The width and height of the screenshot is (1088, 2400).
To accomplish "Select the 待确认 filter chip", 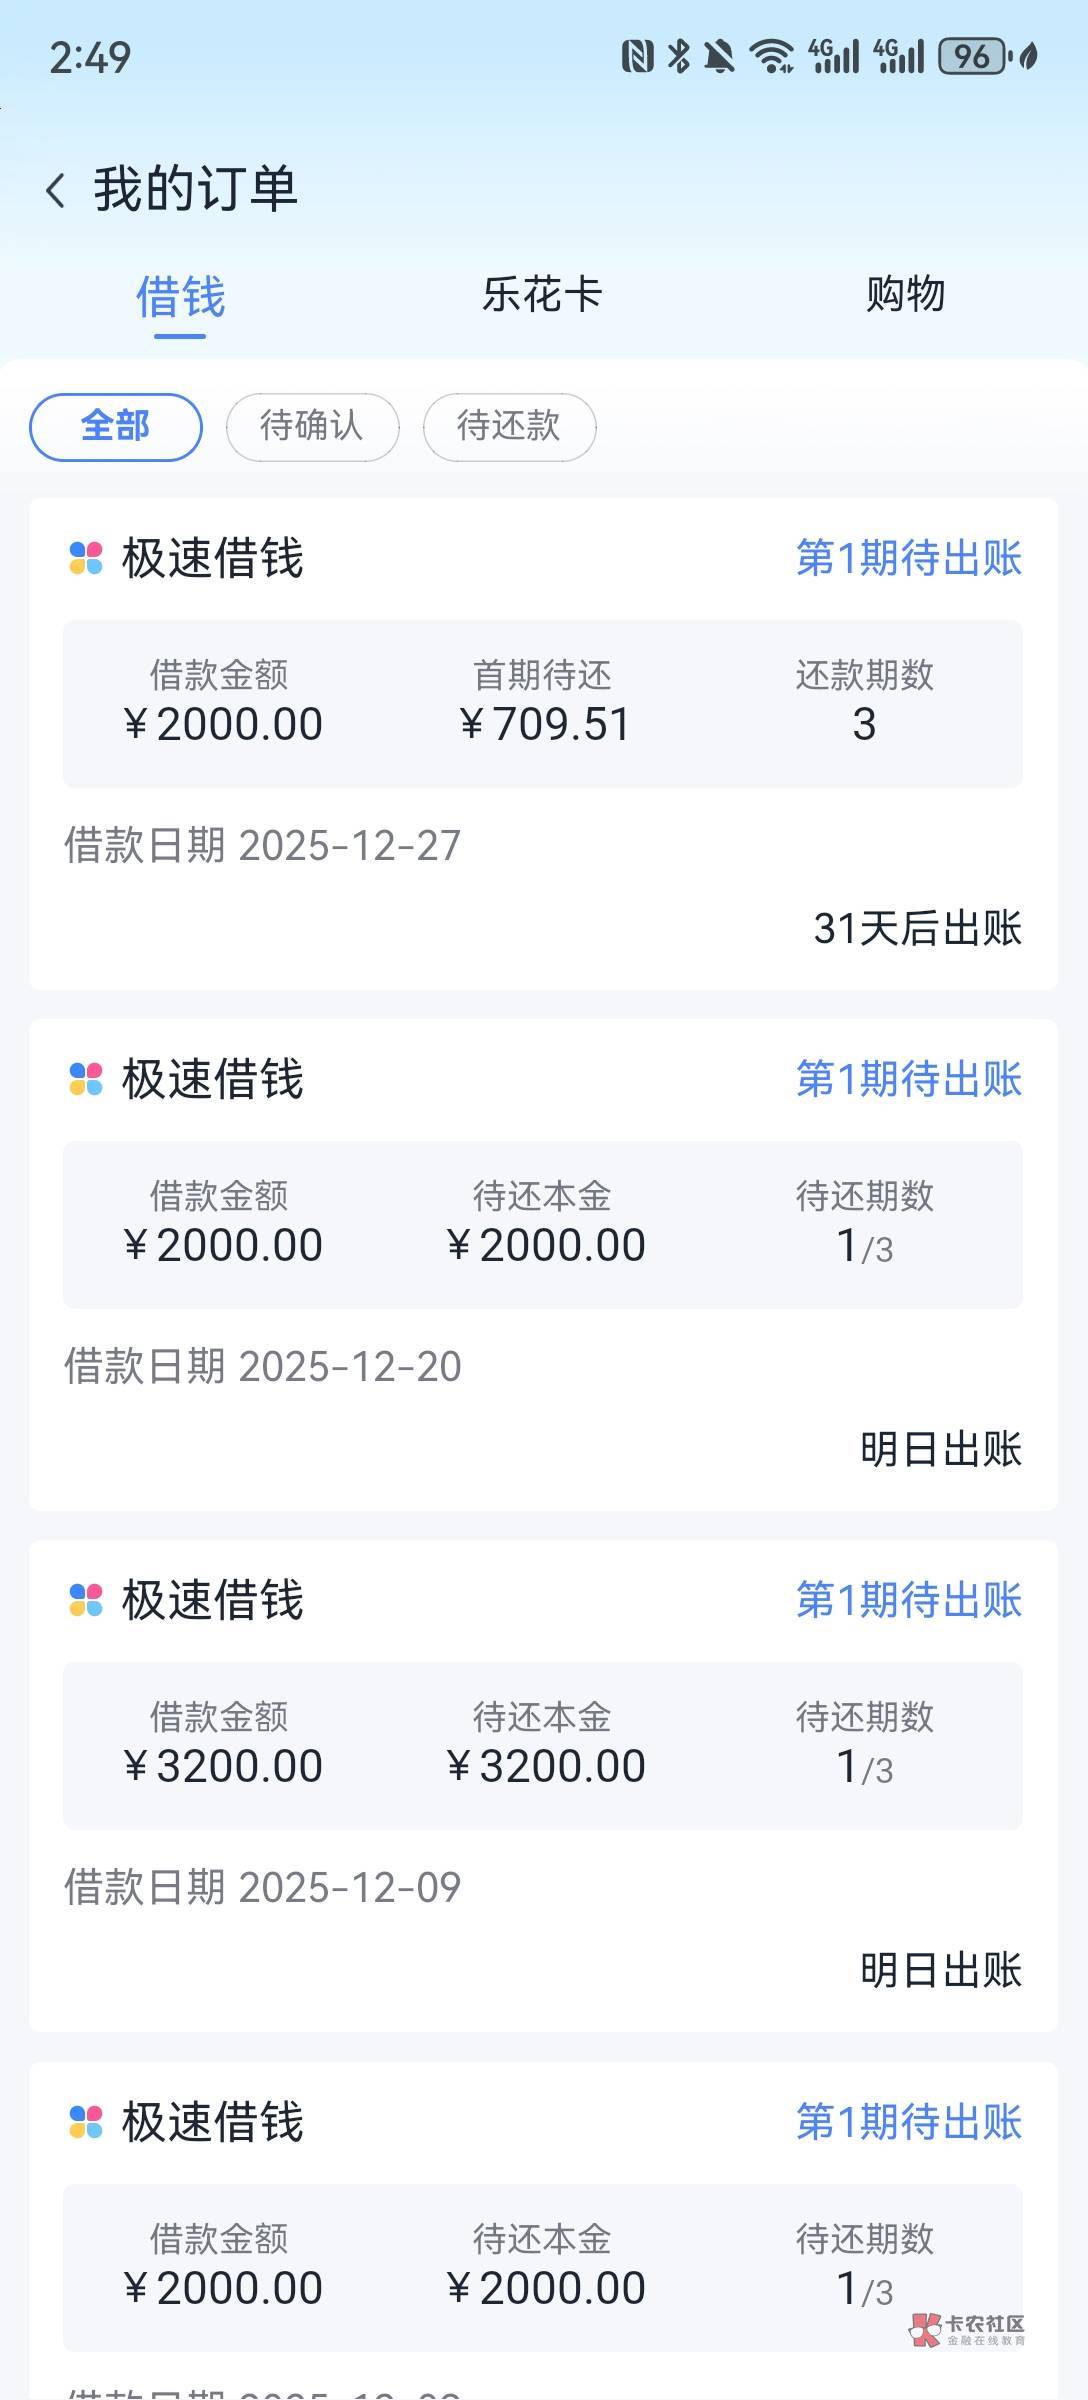I will pyautogui.click(x=312, y=427).
